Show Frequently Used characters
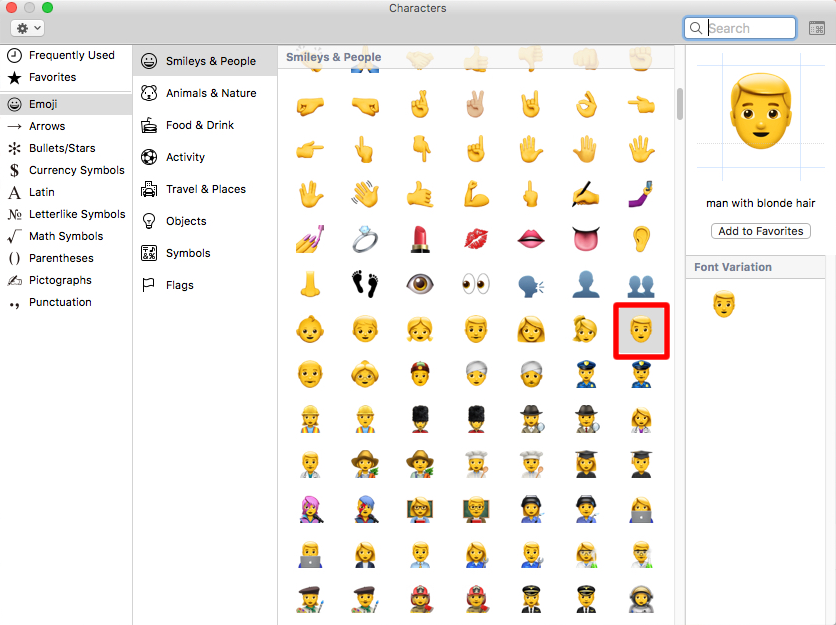This screenshot has width=836, height=625. [66, 55]
